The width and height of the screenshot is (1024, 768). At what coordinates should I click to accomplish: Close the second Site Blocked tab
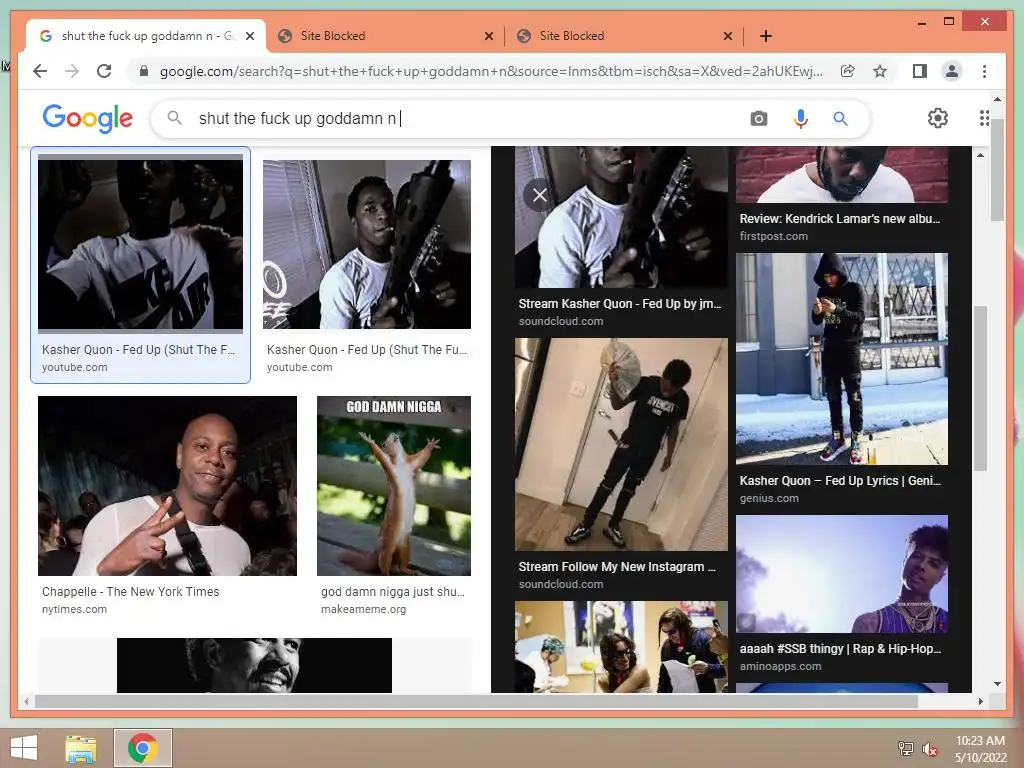(728, 36)
